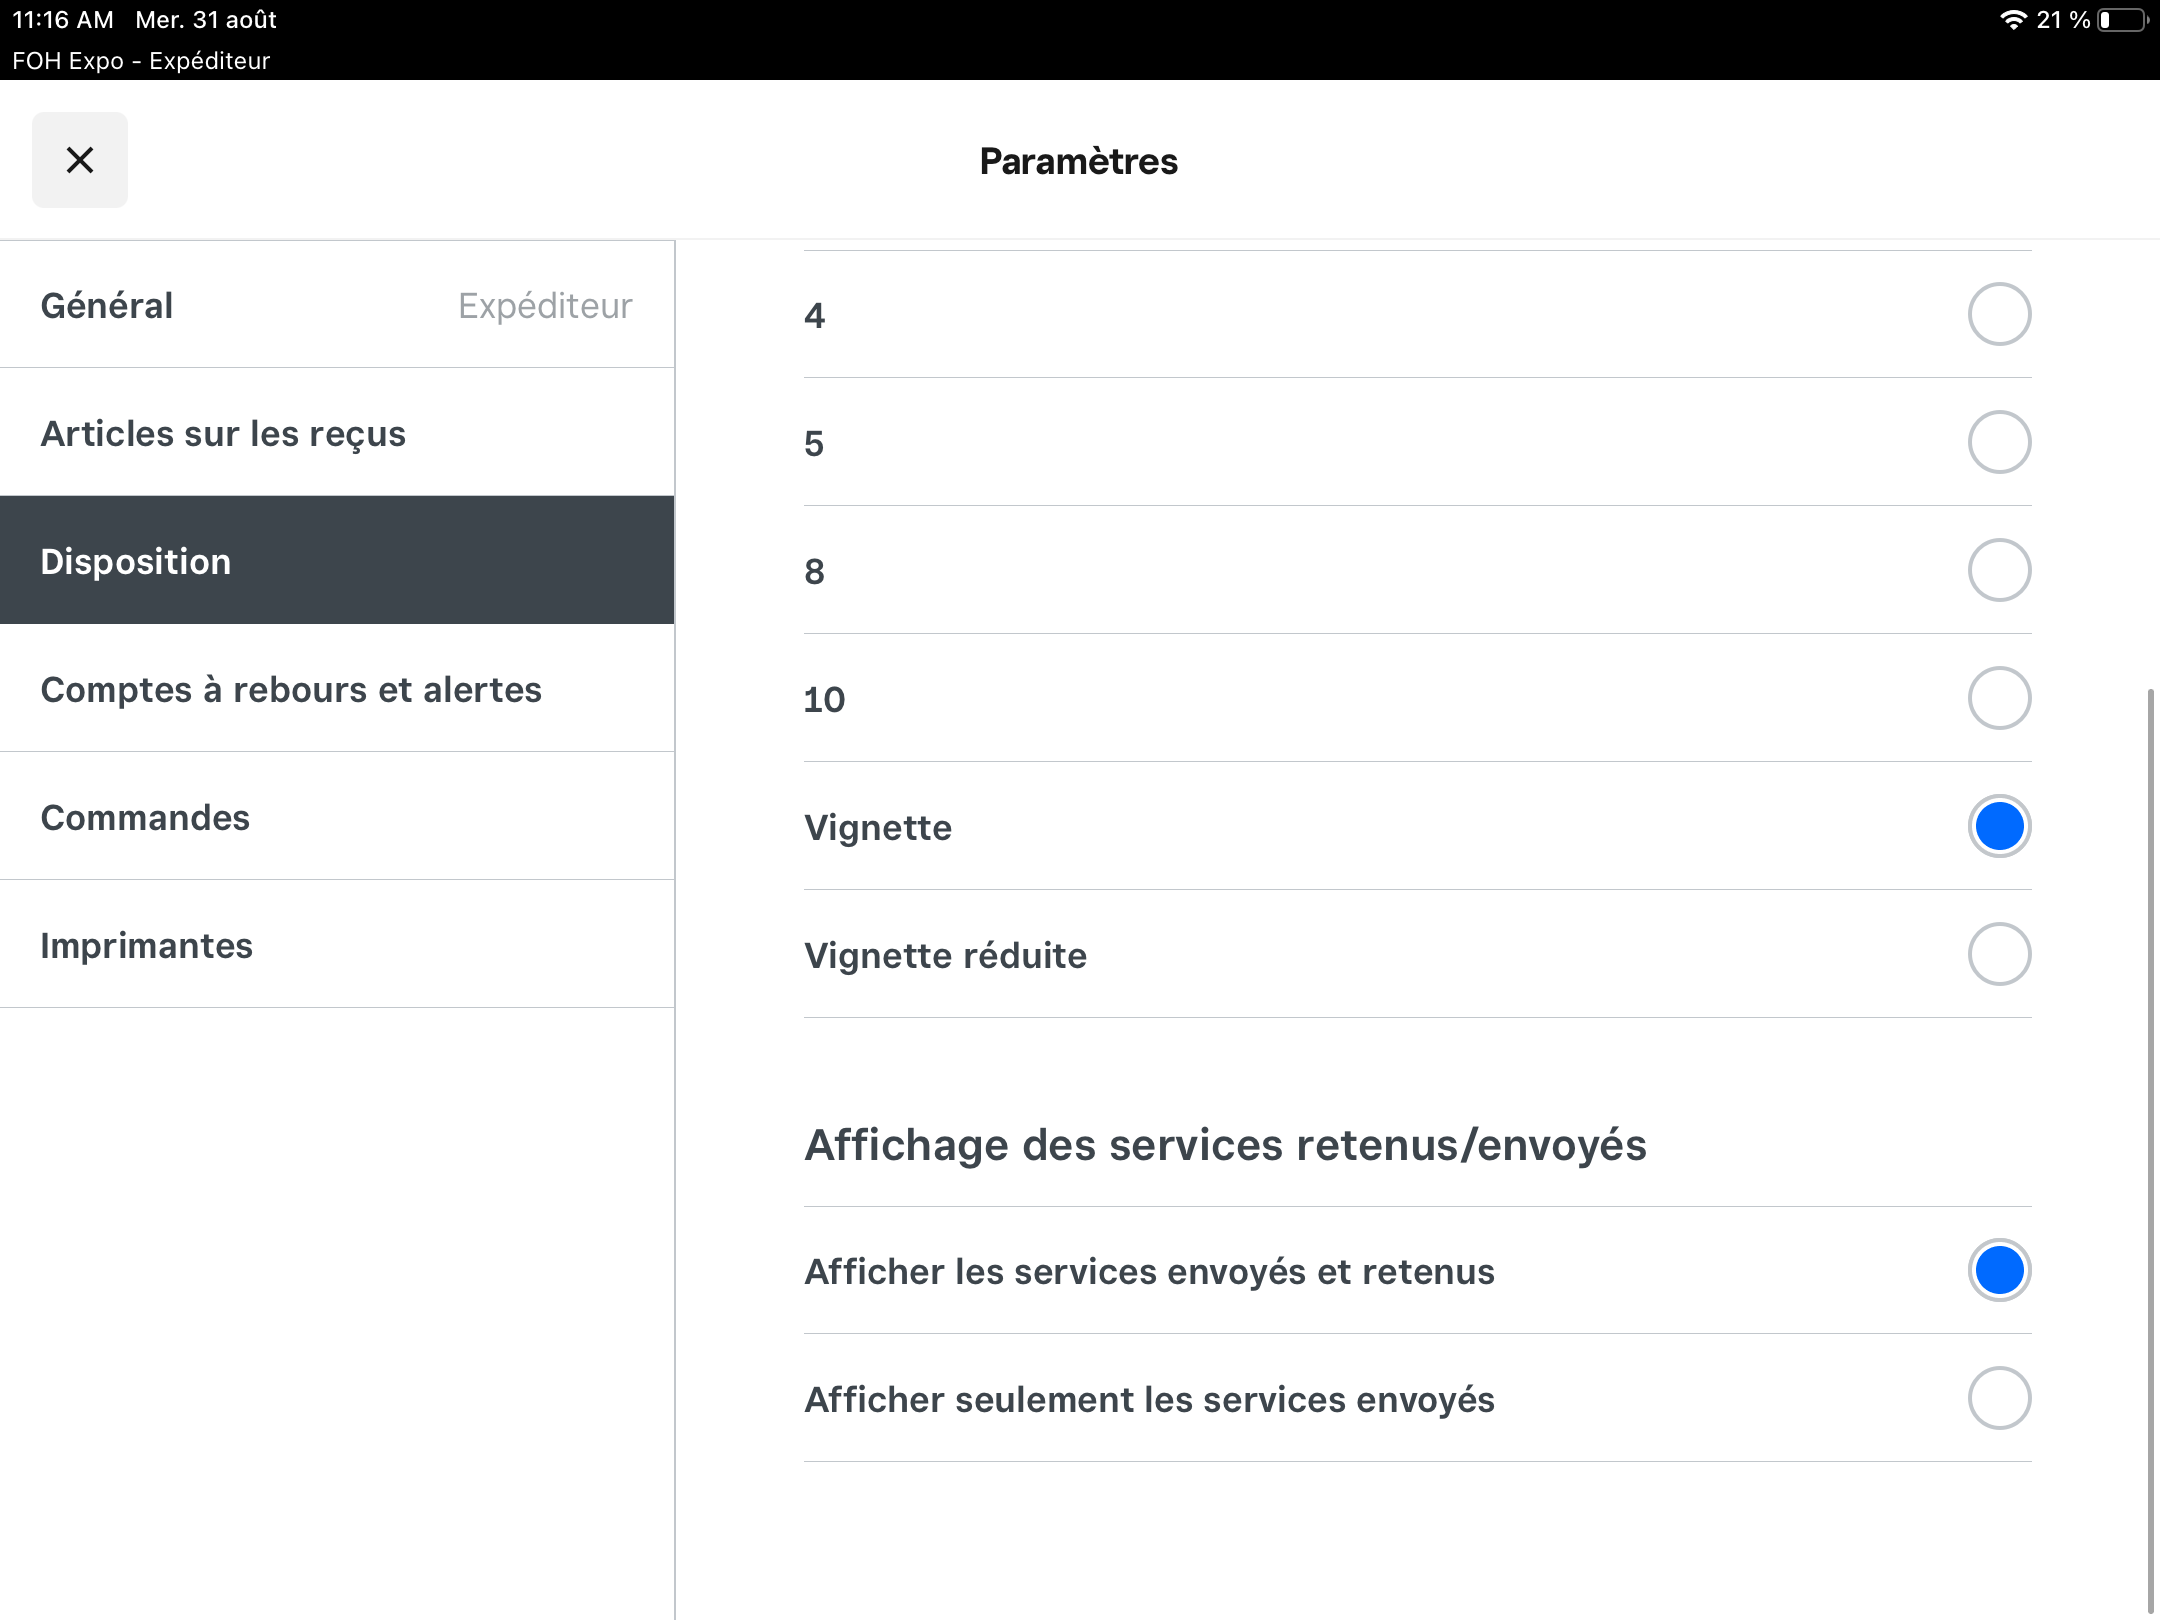Close the Paramètres screen with X
2160x1620 pixels.
(x=80, y=160)
